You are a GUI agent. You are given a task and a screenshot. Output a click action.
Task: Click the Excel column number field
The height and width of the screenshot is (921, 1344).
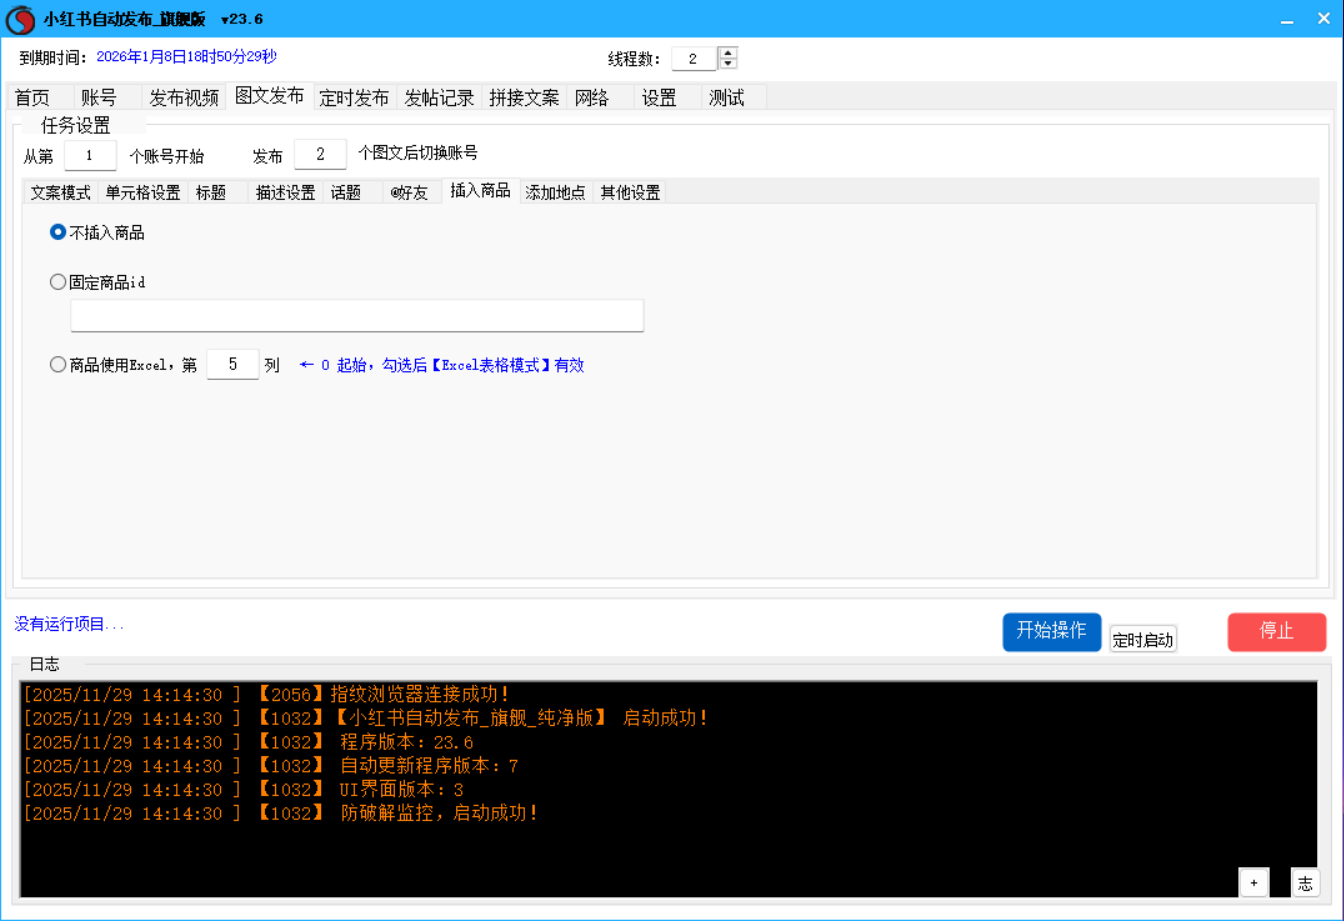[232, 365]
